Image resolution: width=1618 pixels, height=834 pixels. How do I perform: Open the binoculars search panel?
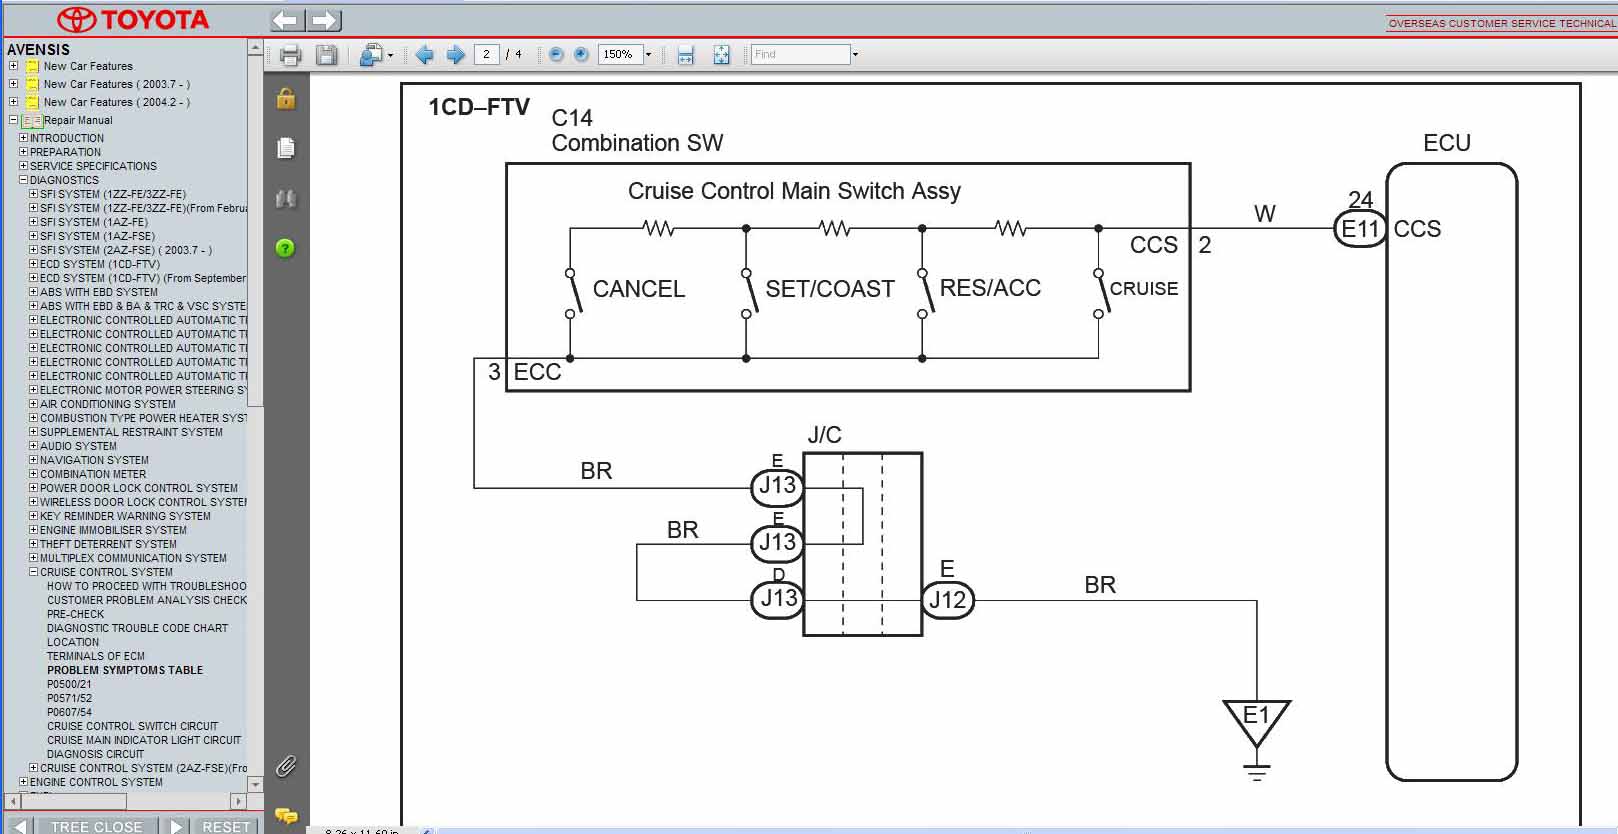[286, 199]
